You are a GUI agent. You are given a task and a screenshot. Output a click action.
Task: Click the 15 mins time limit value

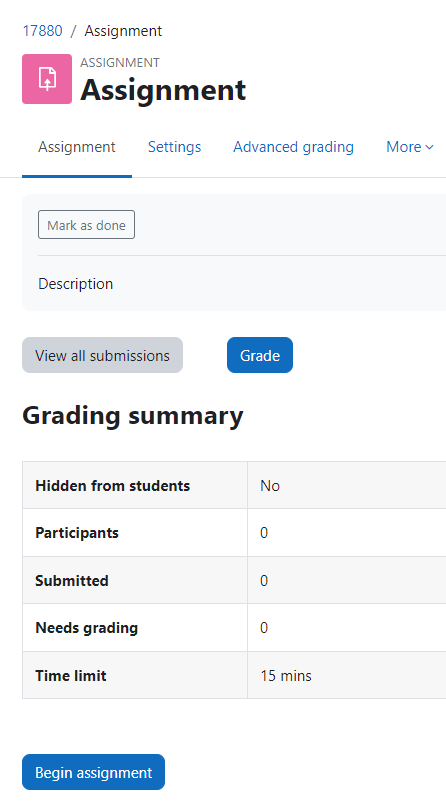click(286, 675)
